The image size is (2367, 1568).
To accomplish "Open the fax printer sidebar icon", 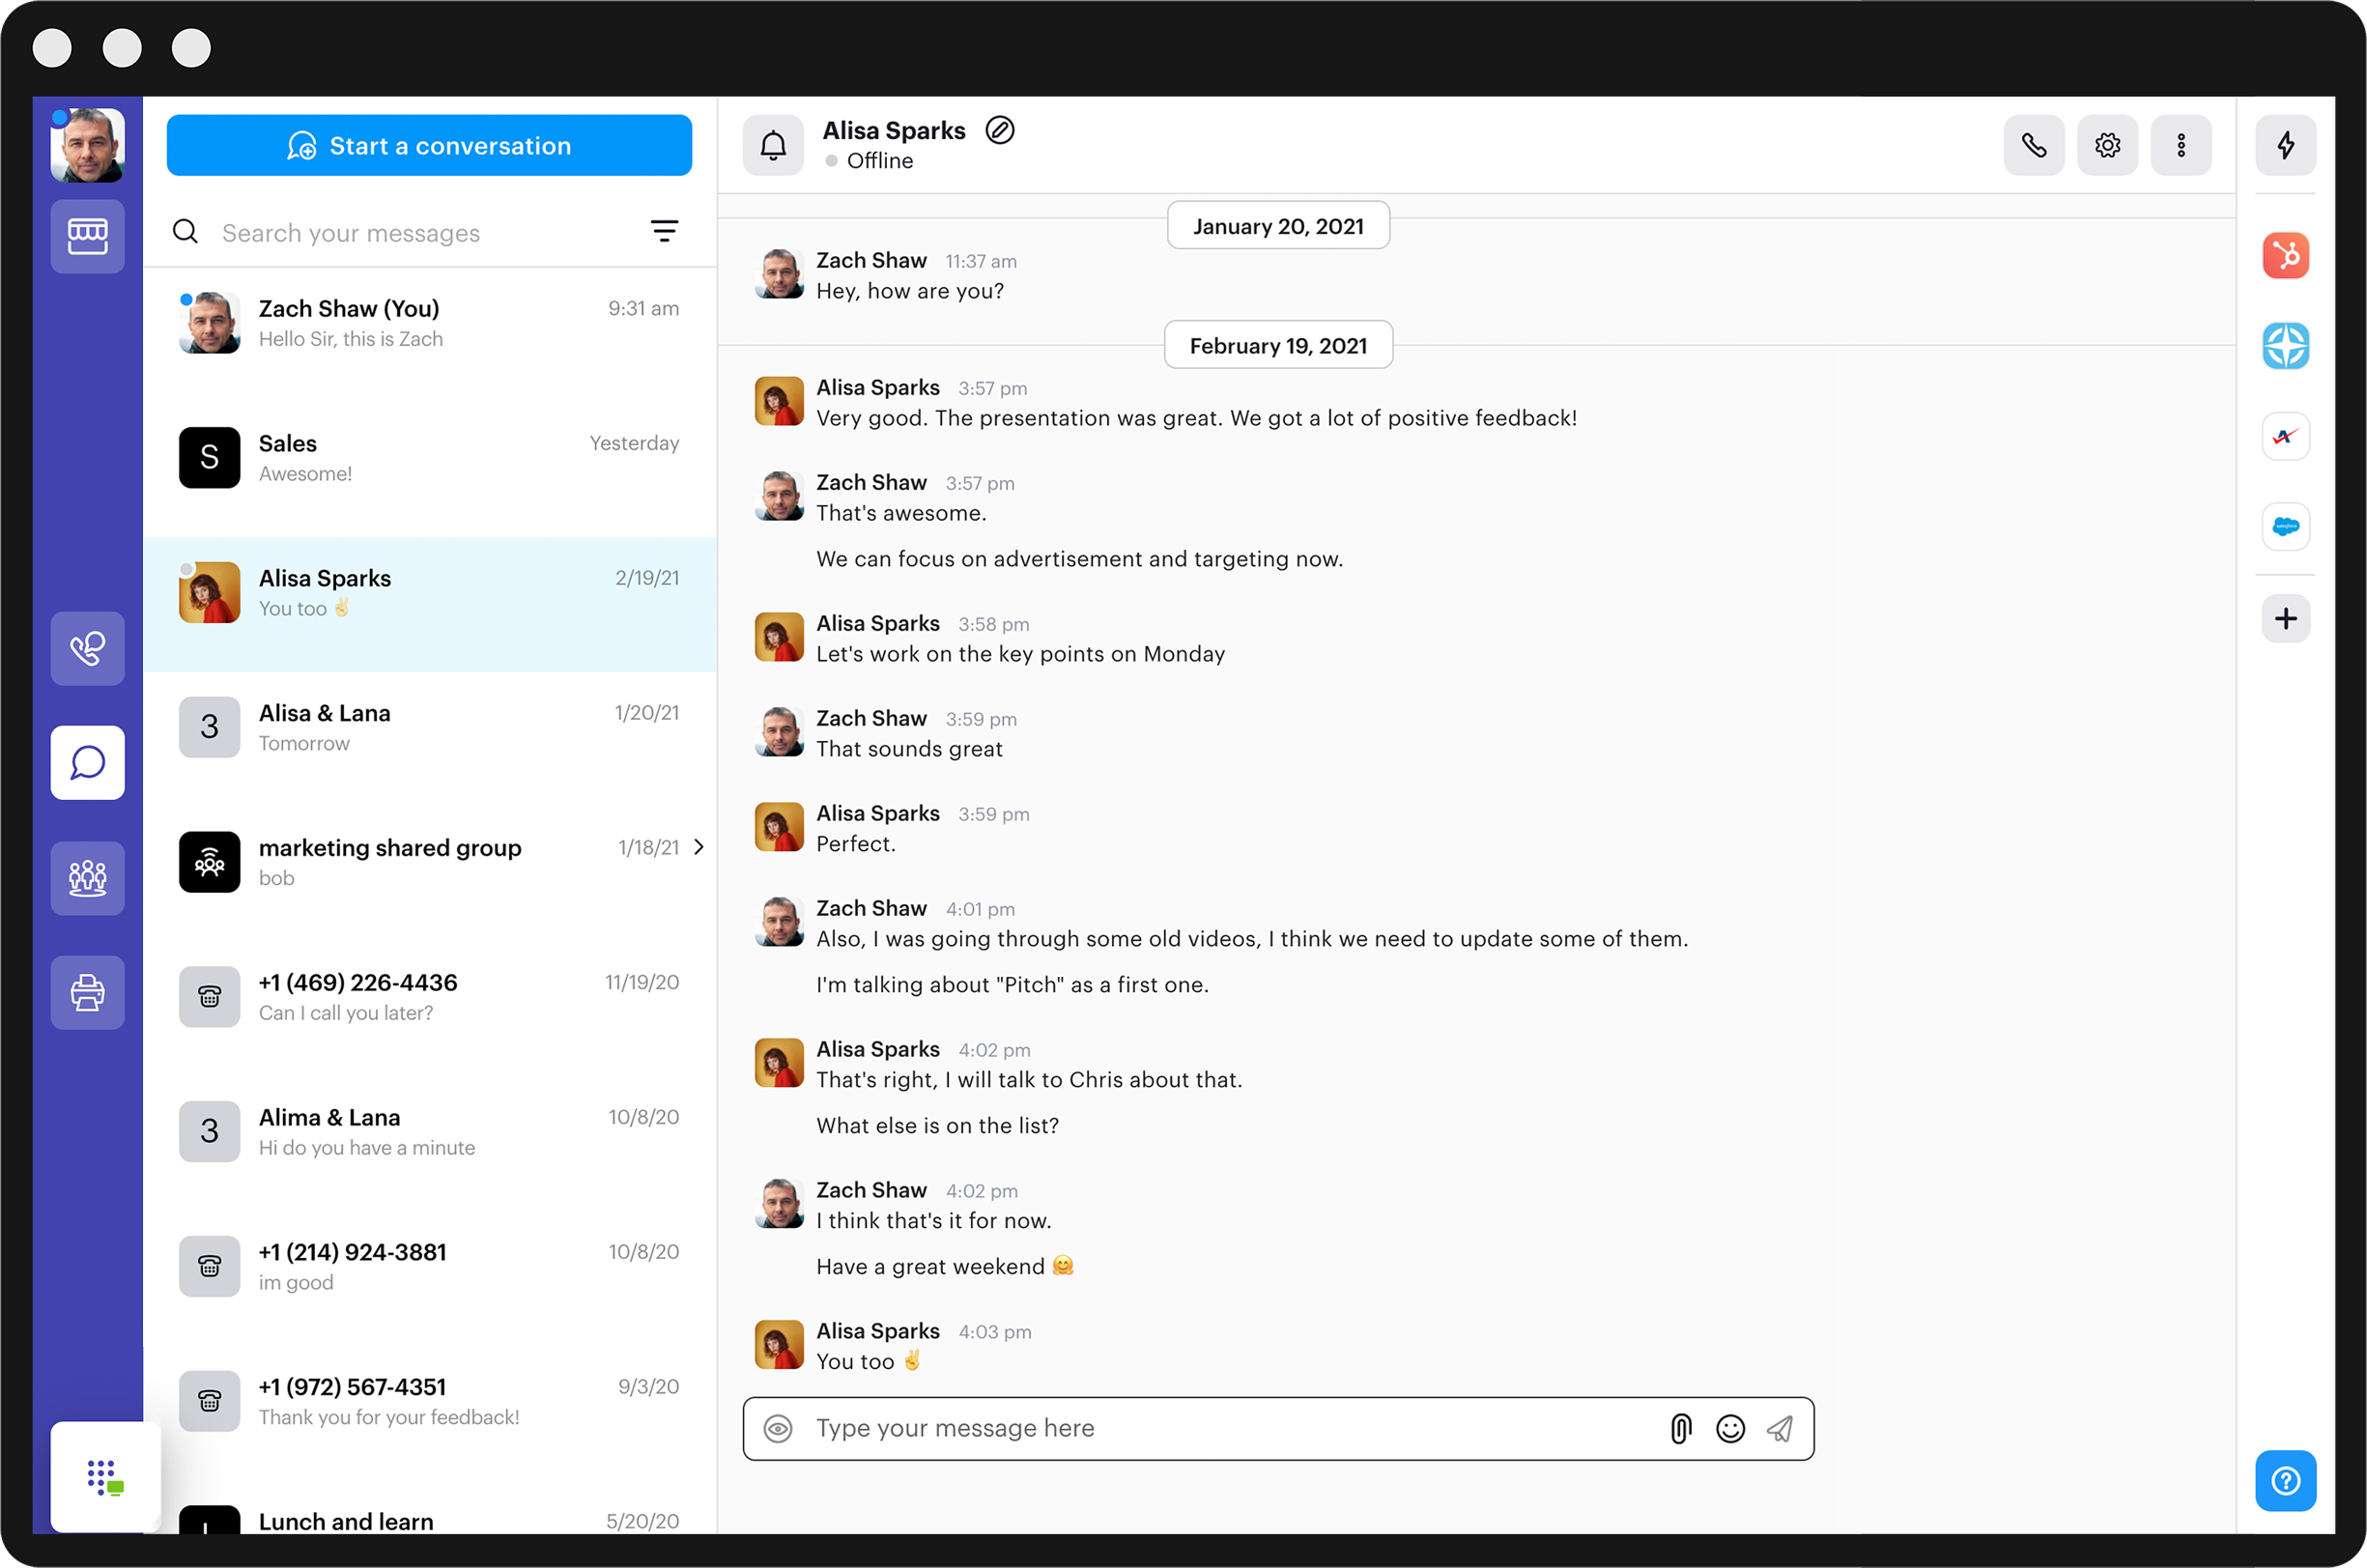I will pyautogui.click(x=88, y=993).
